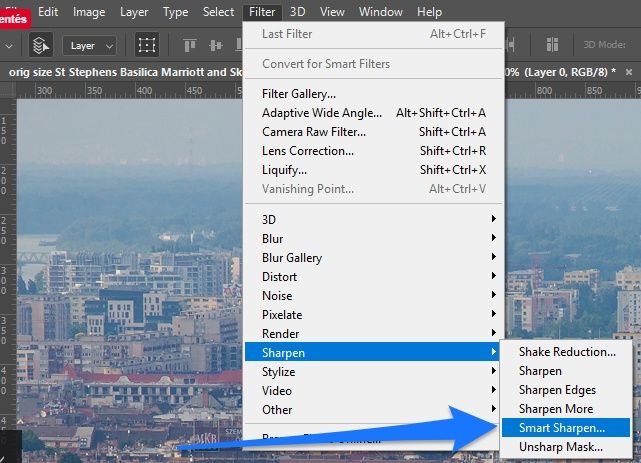Expand the Stylize submenu

pos(372,371)
